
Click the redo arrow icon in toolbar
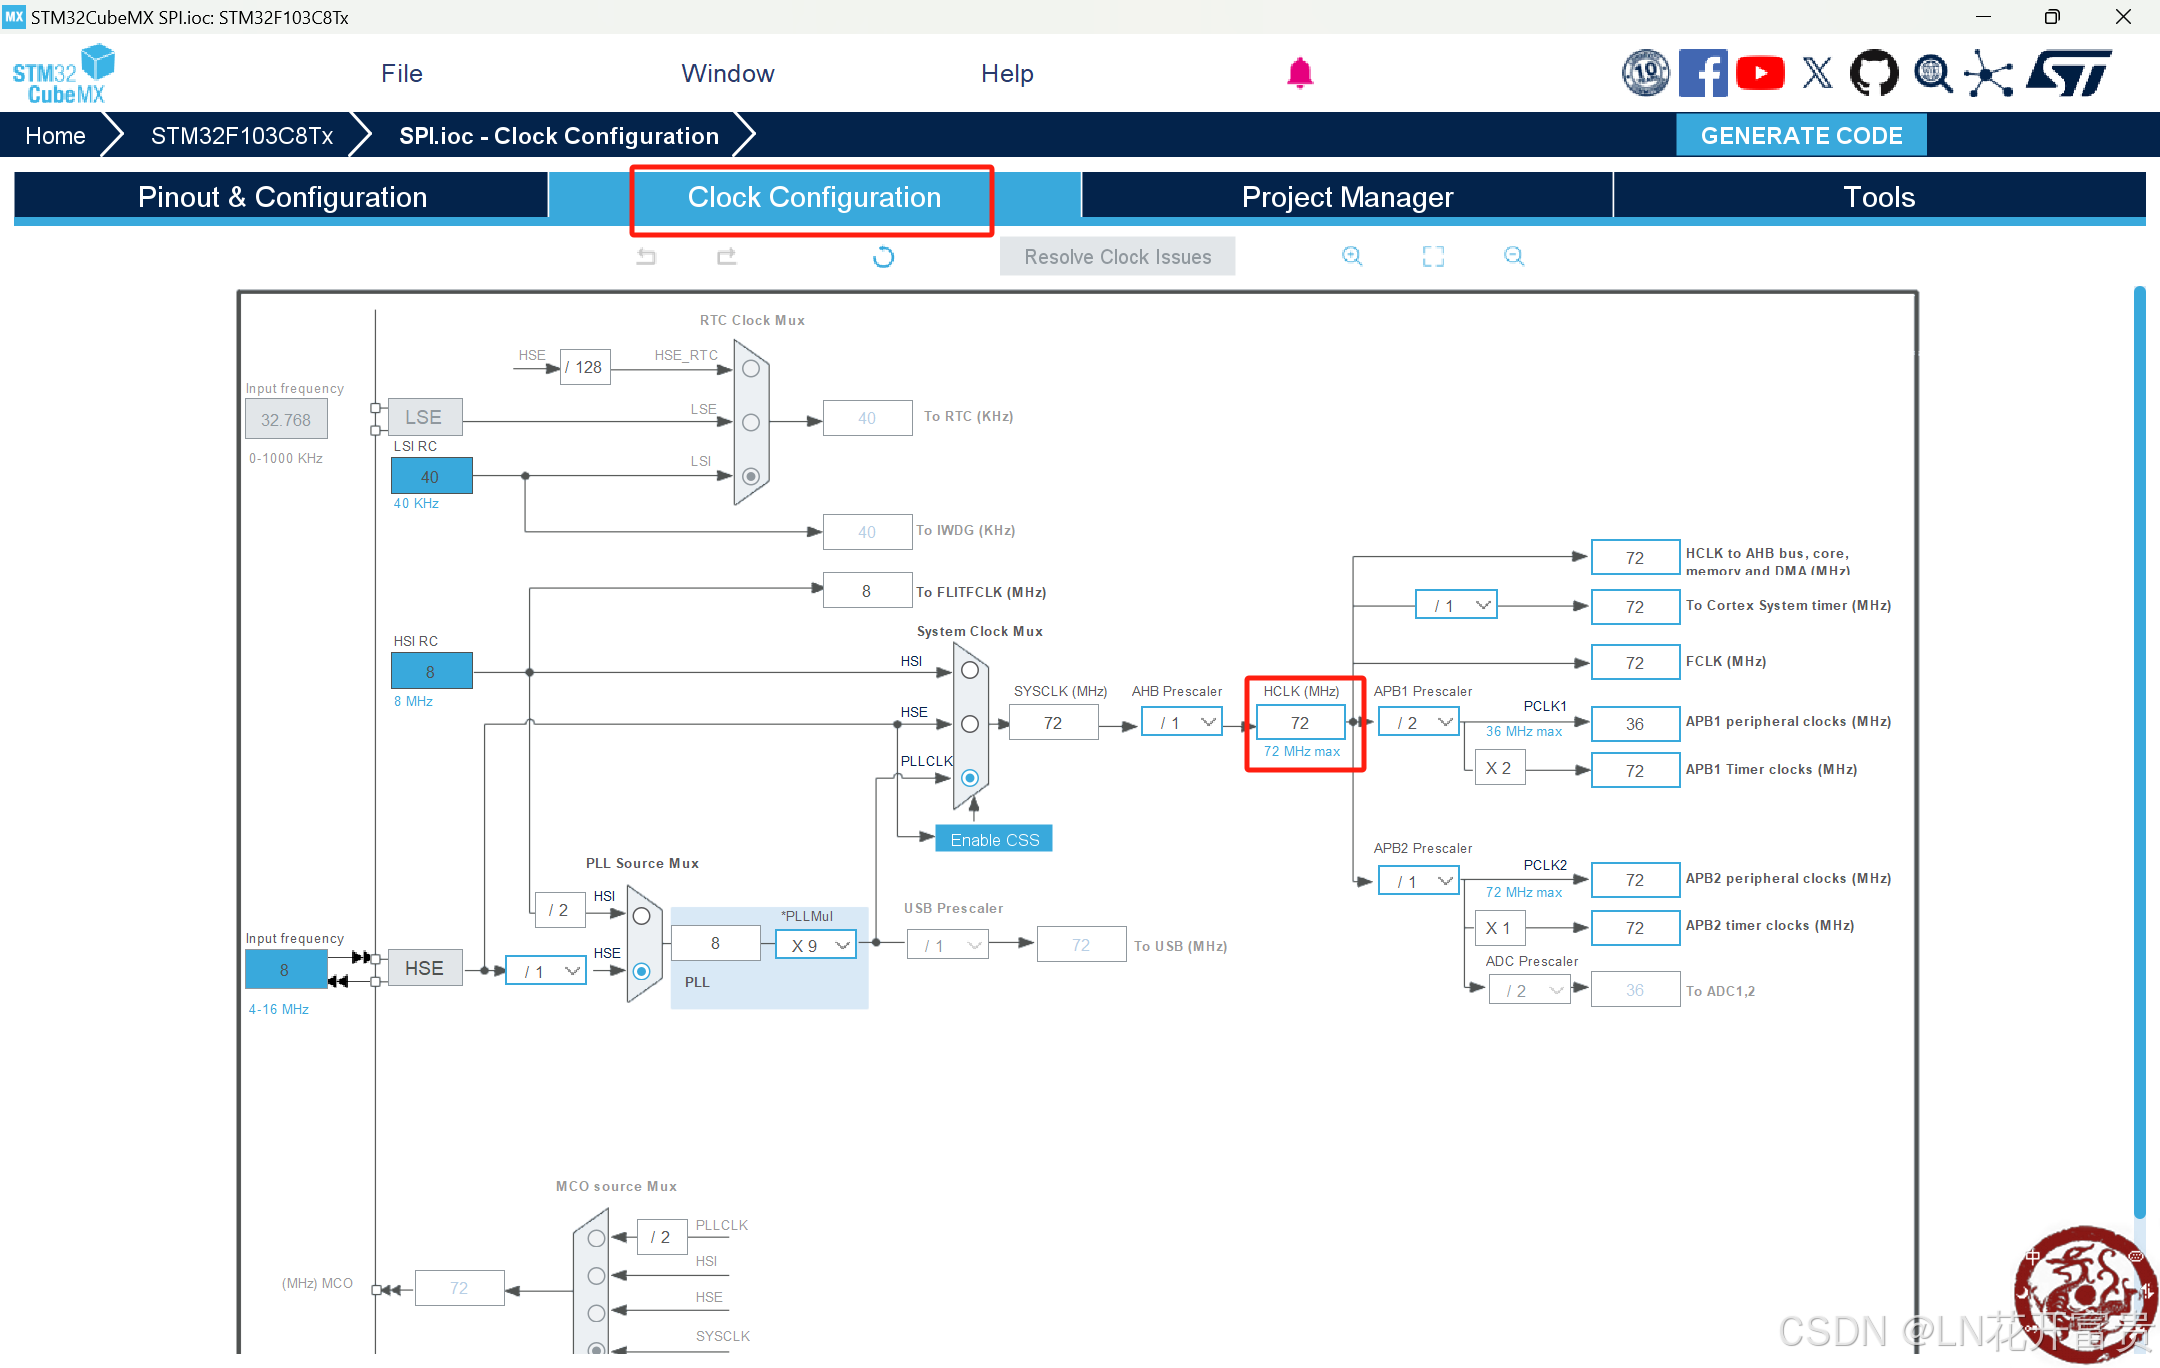(727, 257)
